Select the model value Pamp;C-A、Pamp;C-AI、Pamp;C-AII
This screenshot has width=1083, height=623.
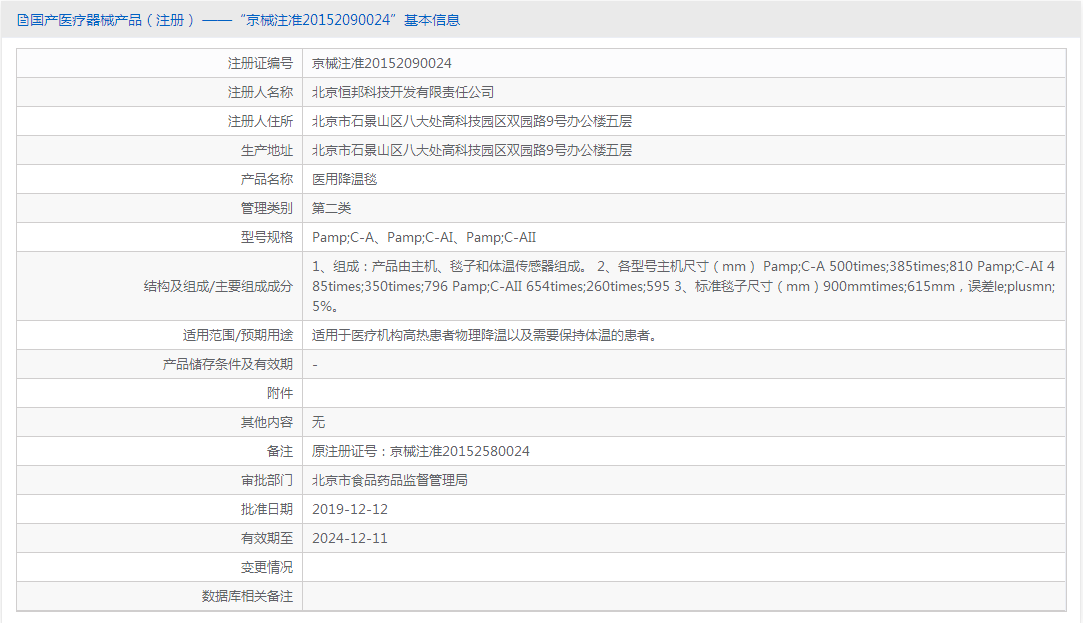[424, 238]
